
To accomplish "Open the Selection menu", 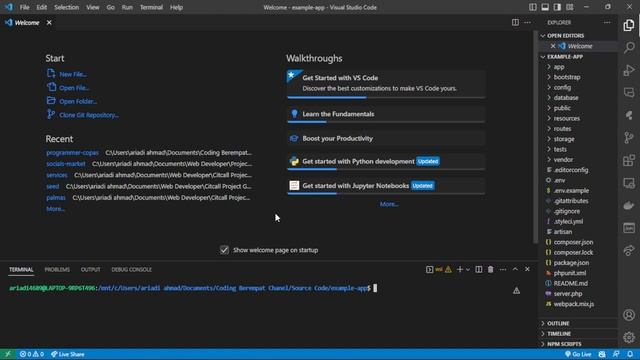I will tap(67, 7).
